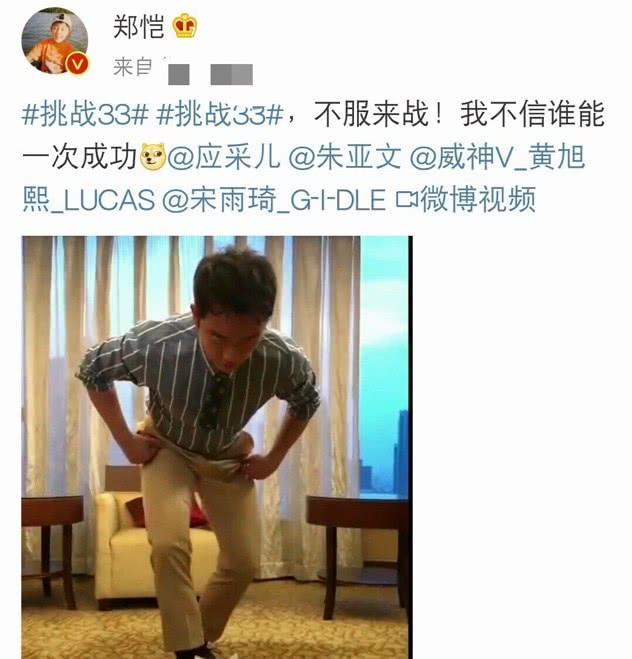The height and width of the screenshot is (659, 632).
Task: Tap the gold crown membership icon
Action: point(185,26)
